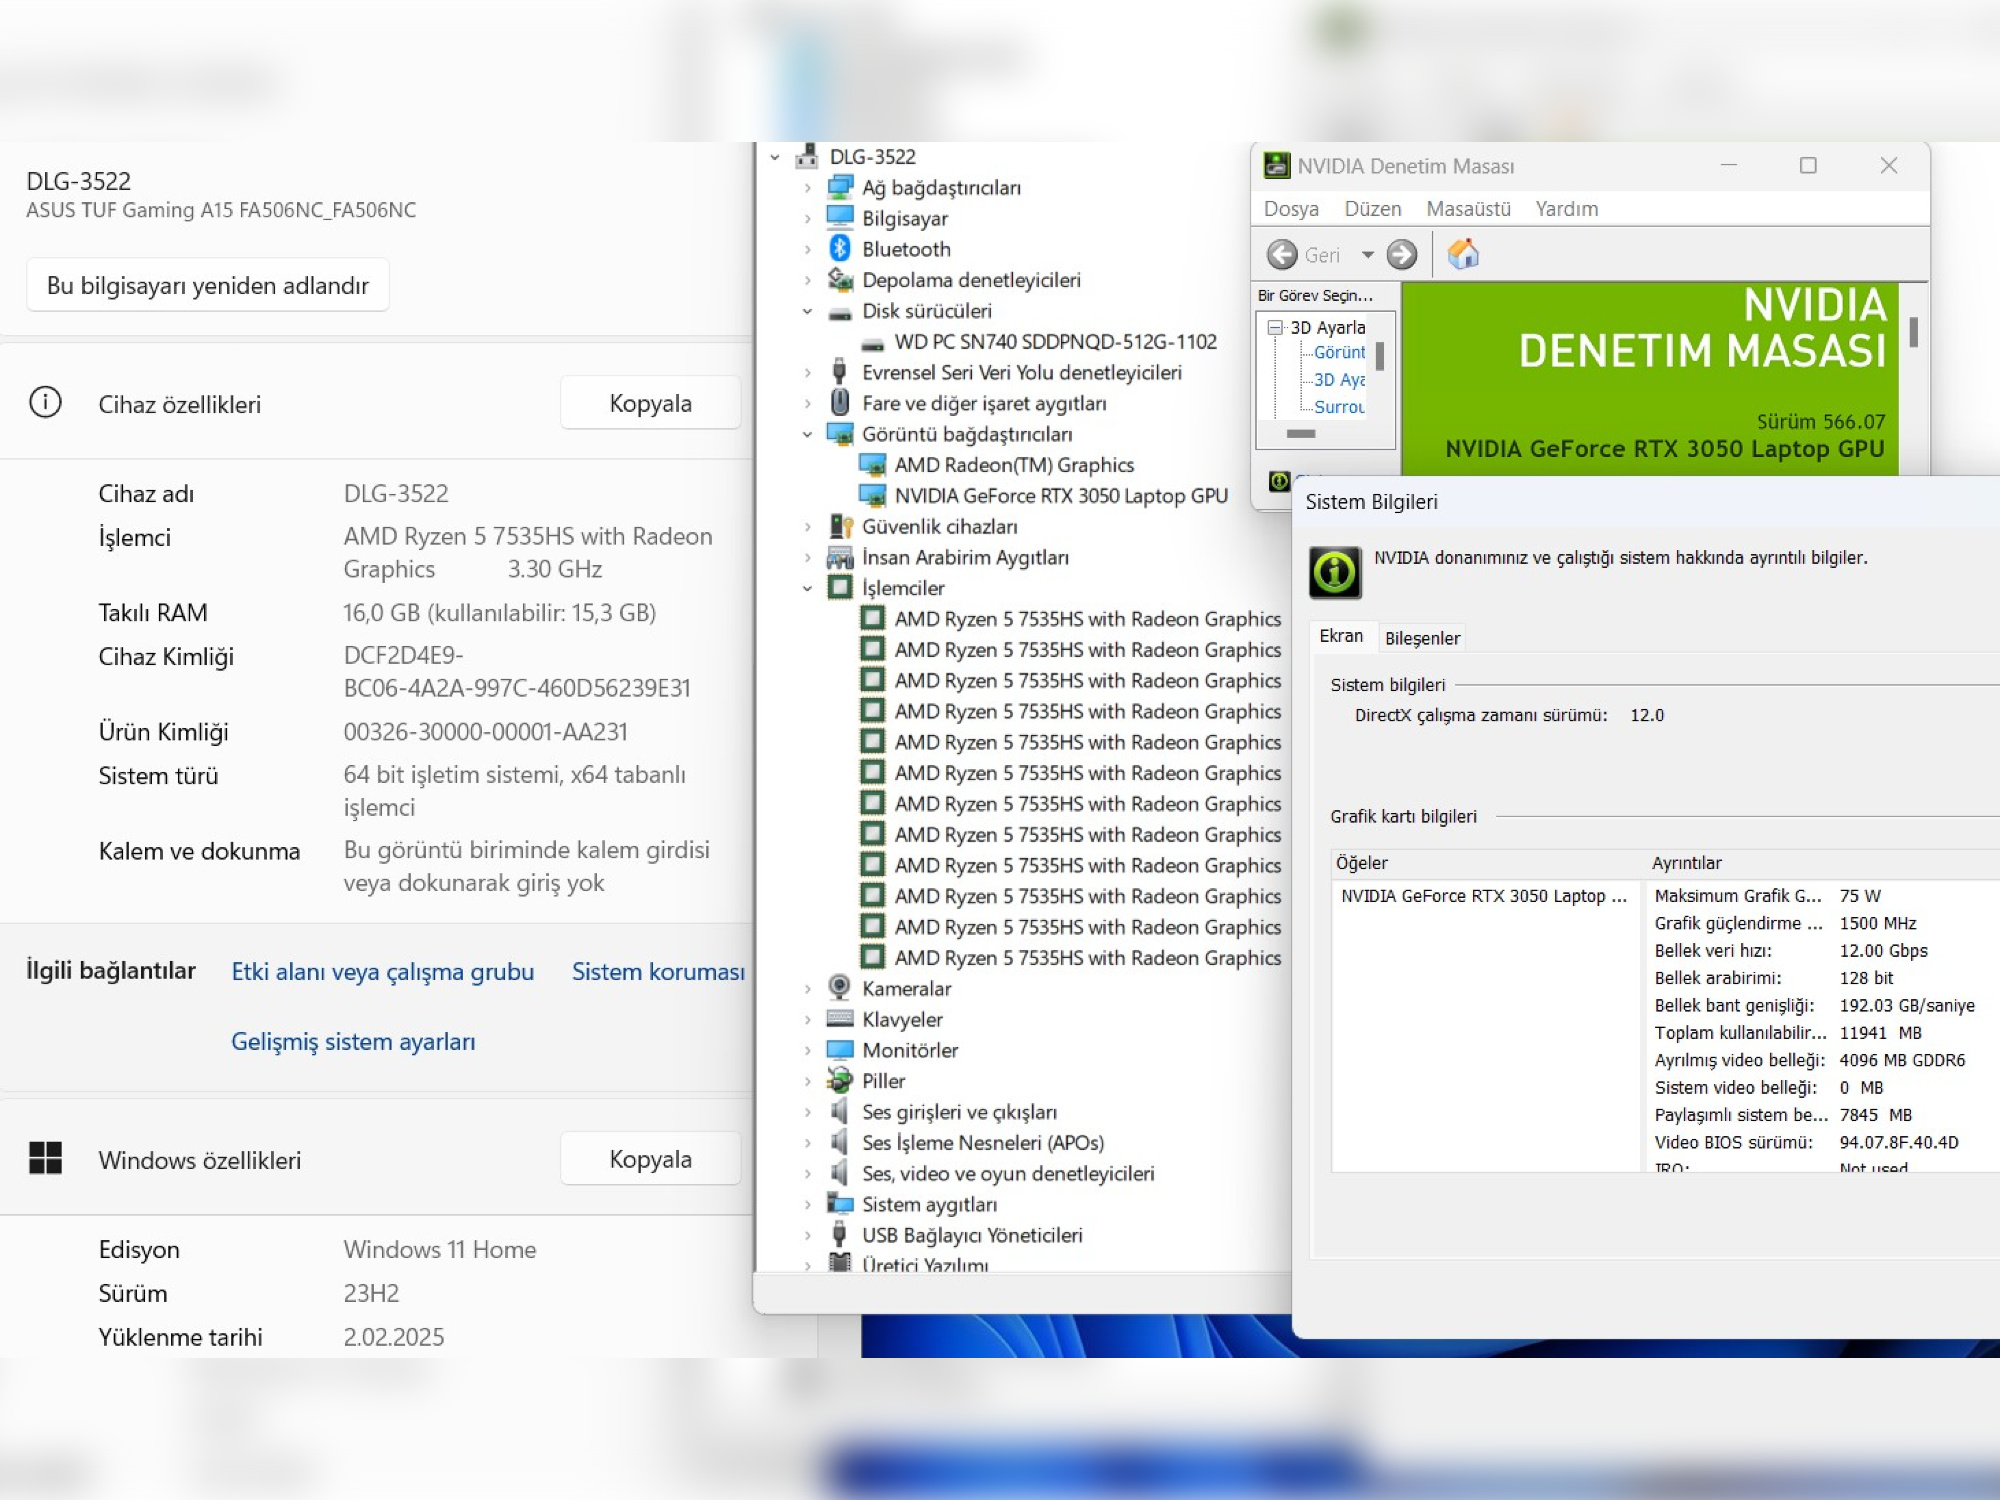This screenshot has height=1500, width=2000.
Task: Click the Sistem aygıtları icon
Action: pos(840,1204)
